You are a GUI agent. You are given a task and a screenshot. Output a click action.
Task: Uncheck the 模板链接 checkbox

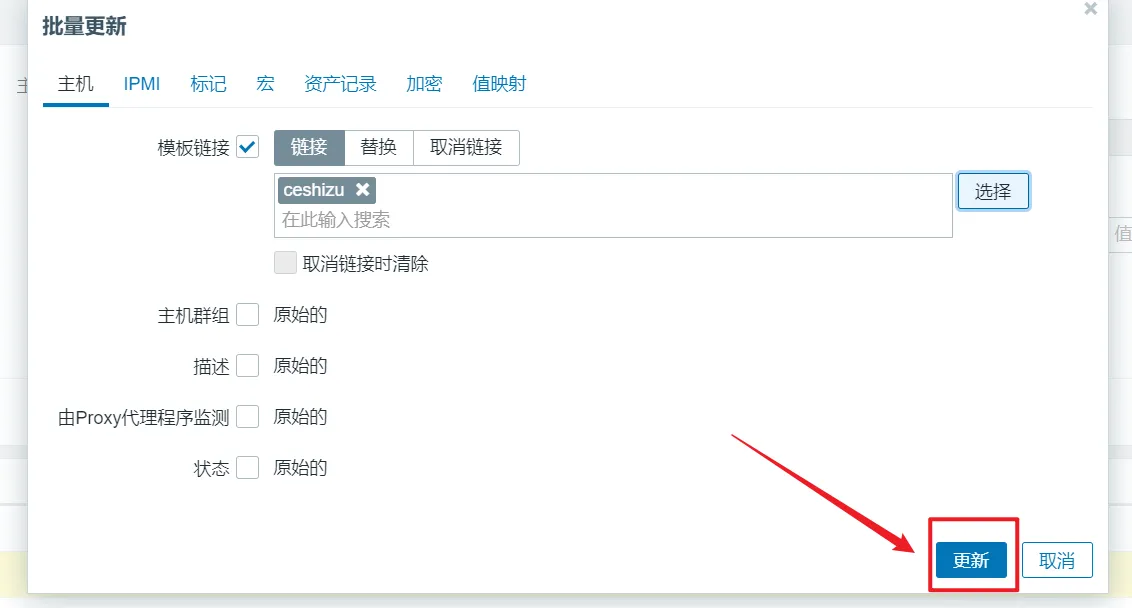[248, 147]
